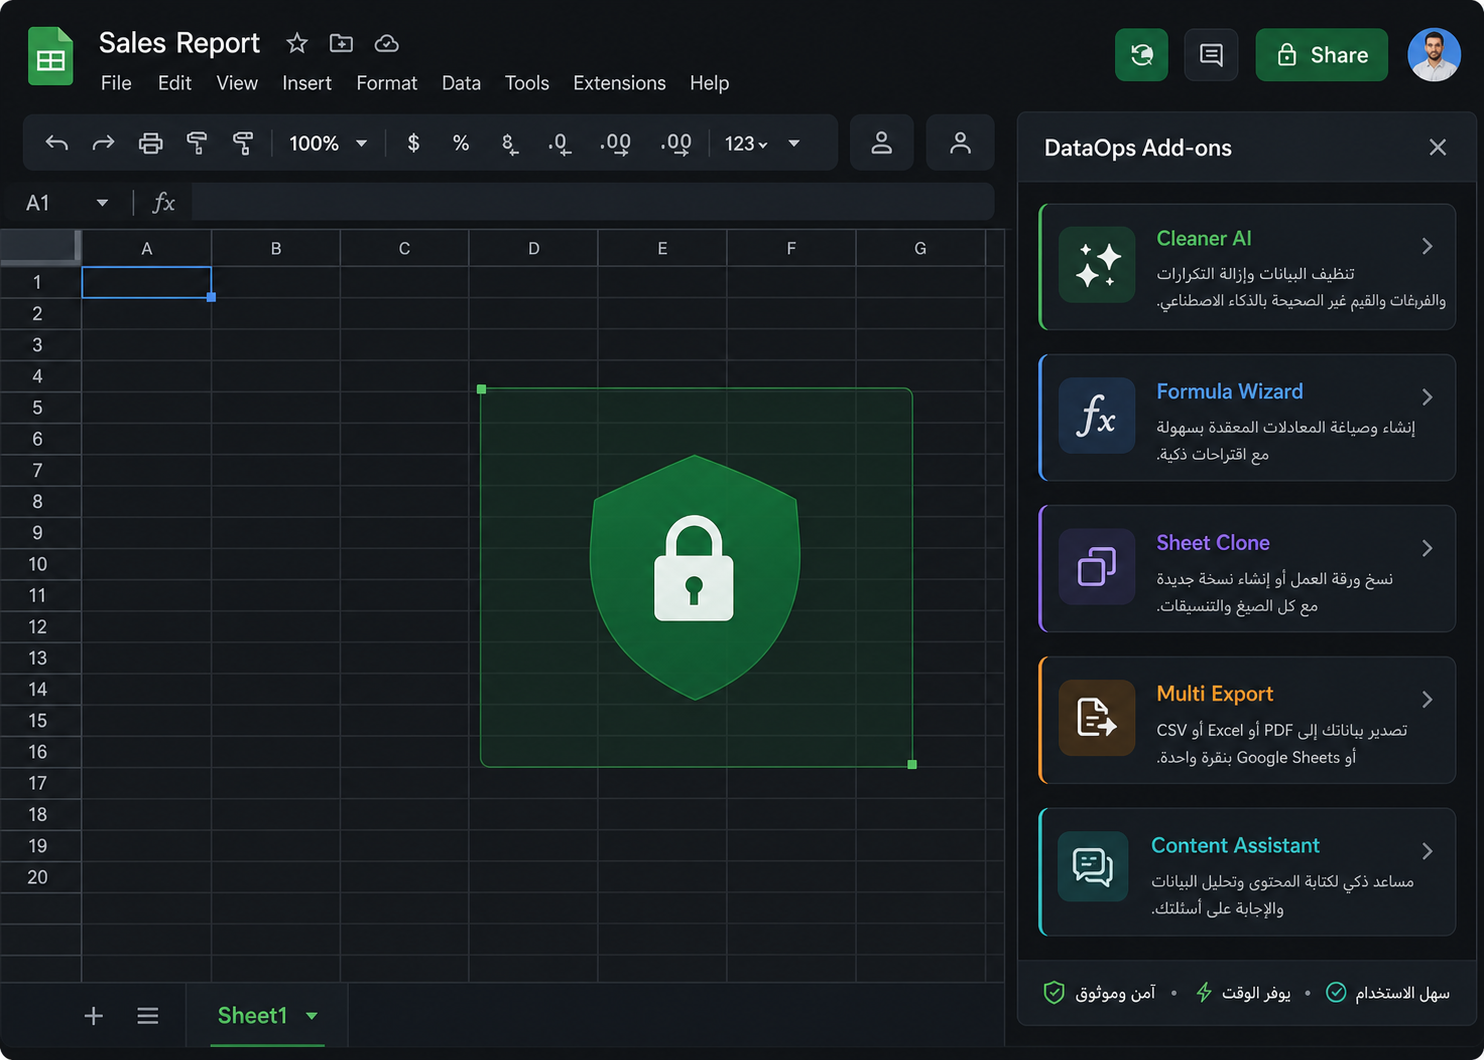Select column G header
This screenshot has width=1484, height=1060.
coord(920,248)
